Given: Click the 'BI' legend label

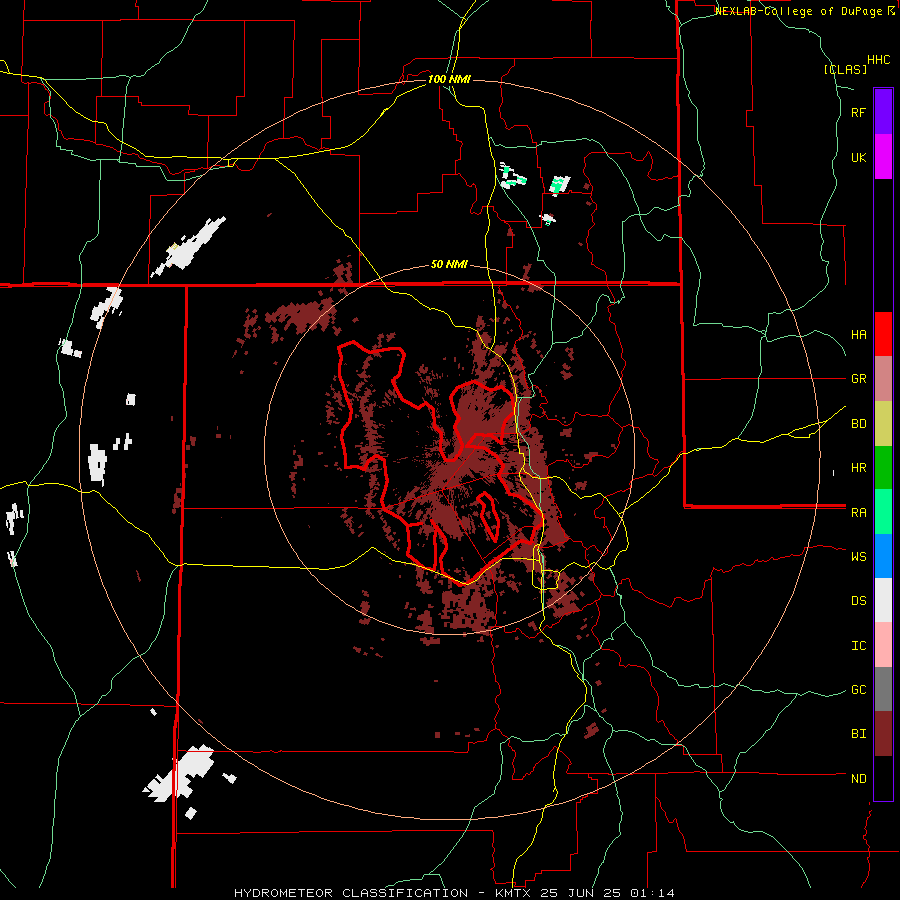Looking at the screenshot, I should 858,734.
